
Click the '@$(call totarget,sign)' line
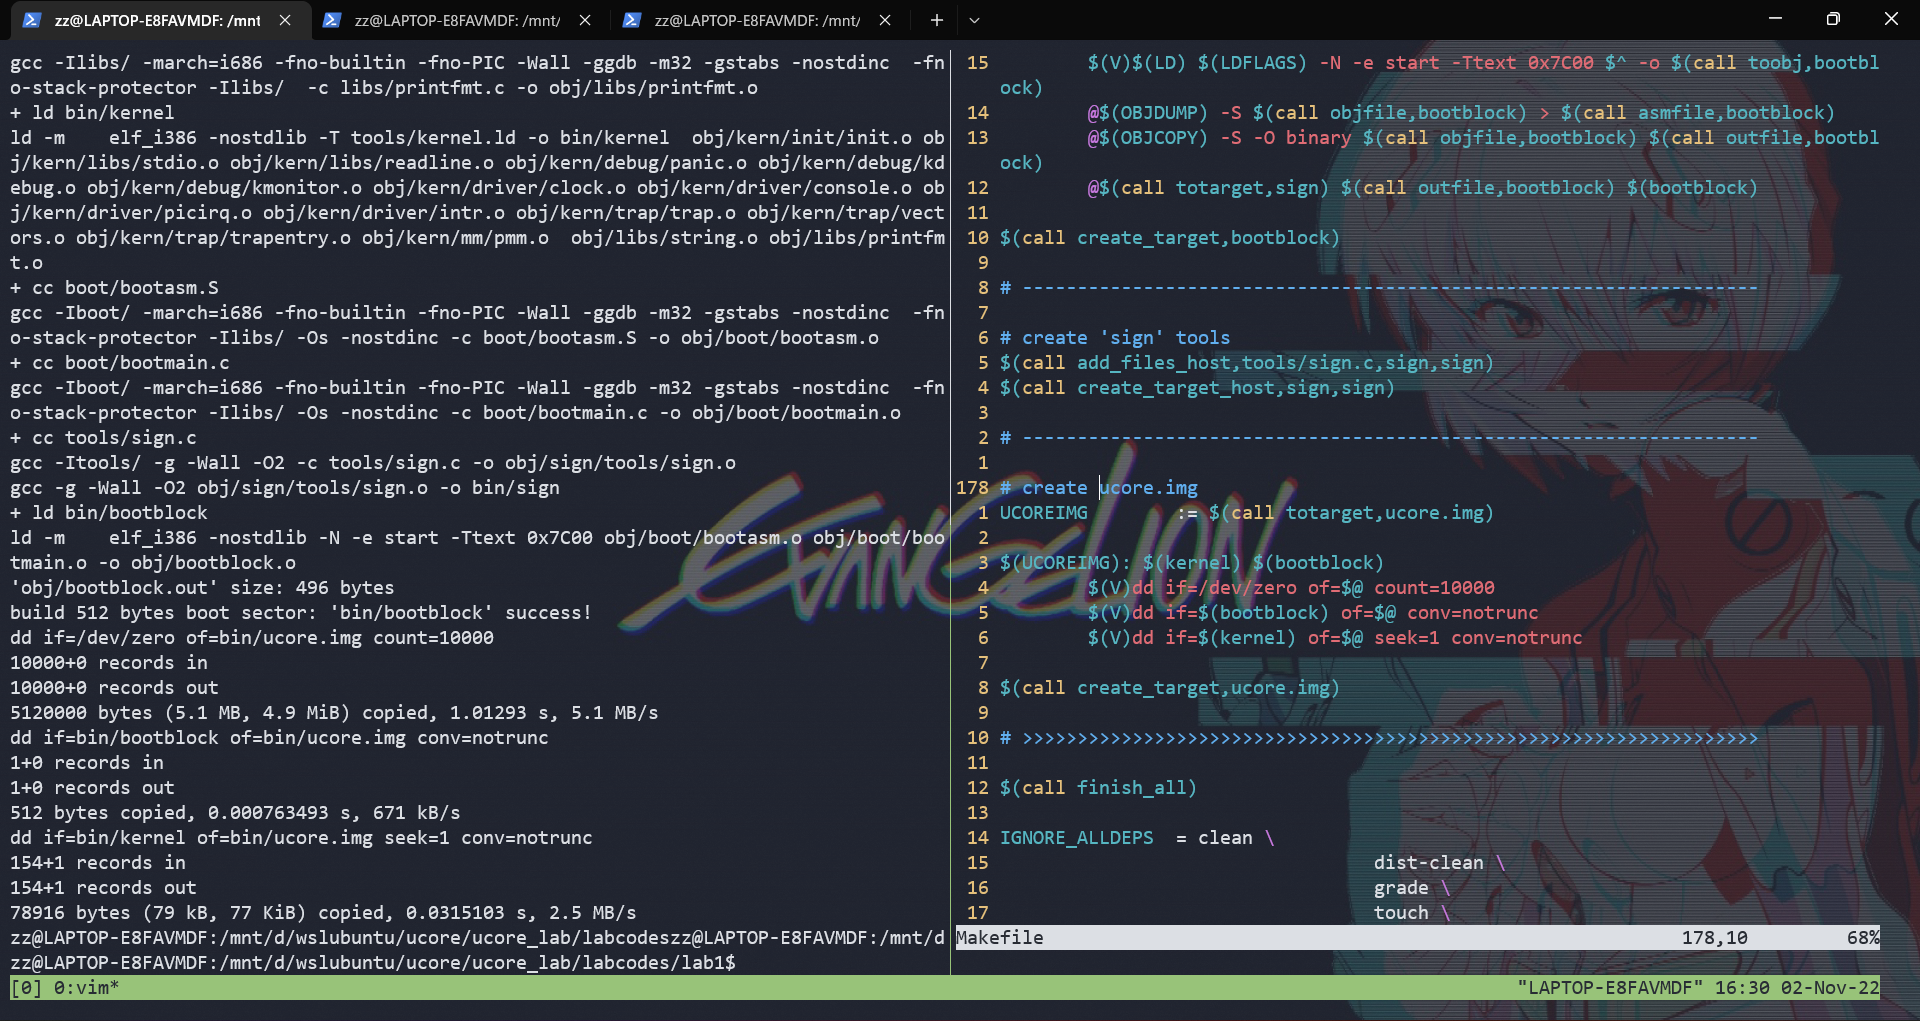[x=1422, y=188]
